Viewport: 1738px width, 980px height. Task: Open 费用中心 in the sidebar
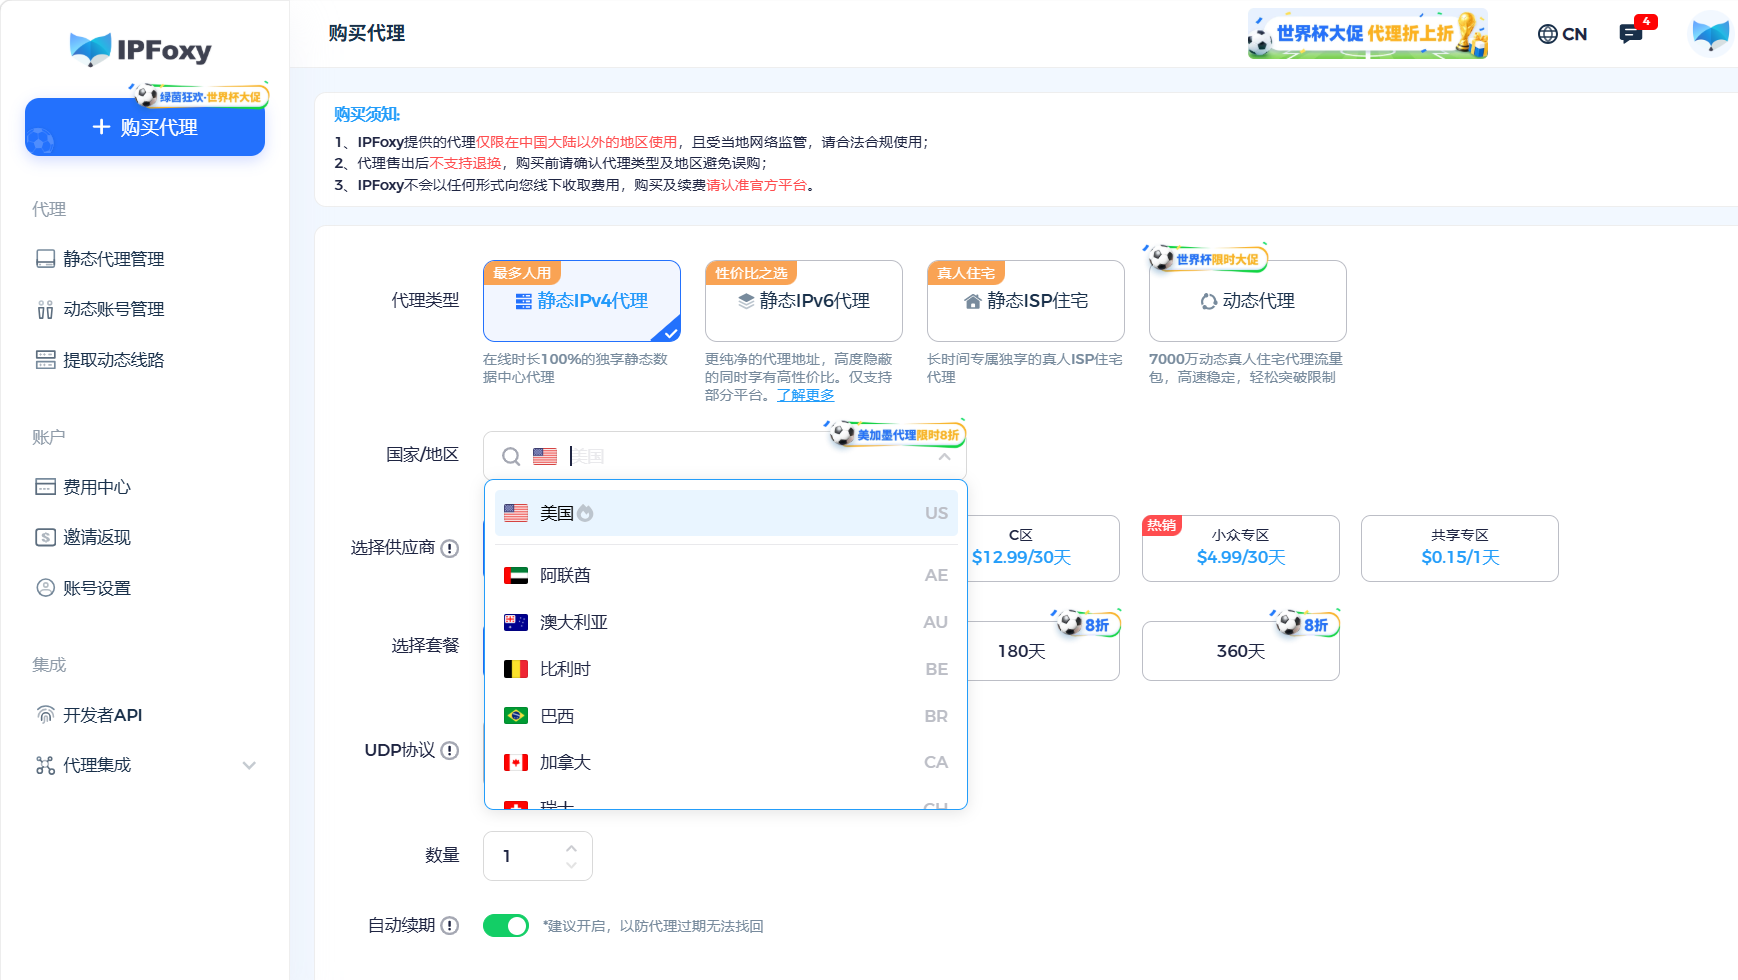click(97, 487)
